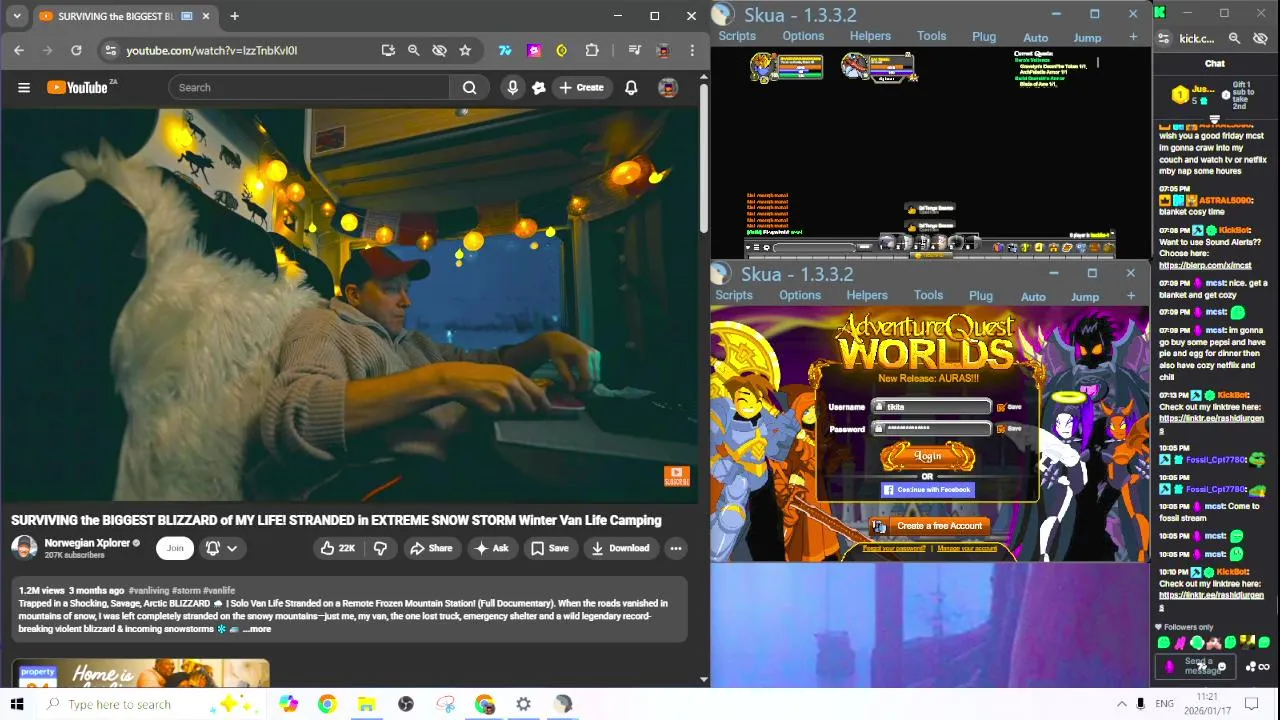This screenshot has height=720, width=1280.
Task: Open Jump menu in lower Skua window
Action: point(1085,297)
